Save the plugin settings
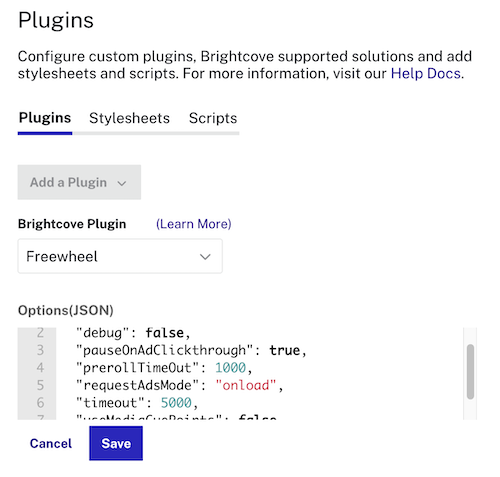Screen dimensions: 500x477 116,443
